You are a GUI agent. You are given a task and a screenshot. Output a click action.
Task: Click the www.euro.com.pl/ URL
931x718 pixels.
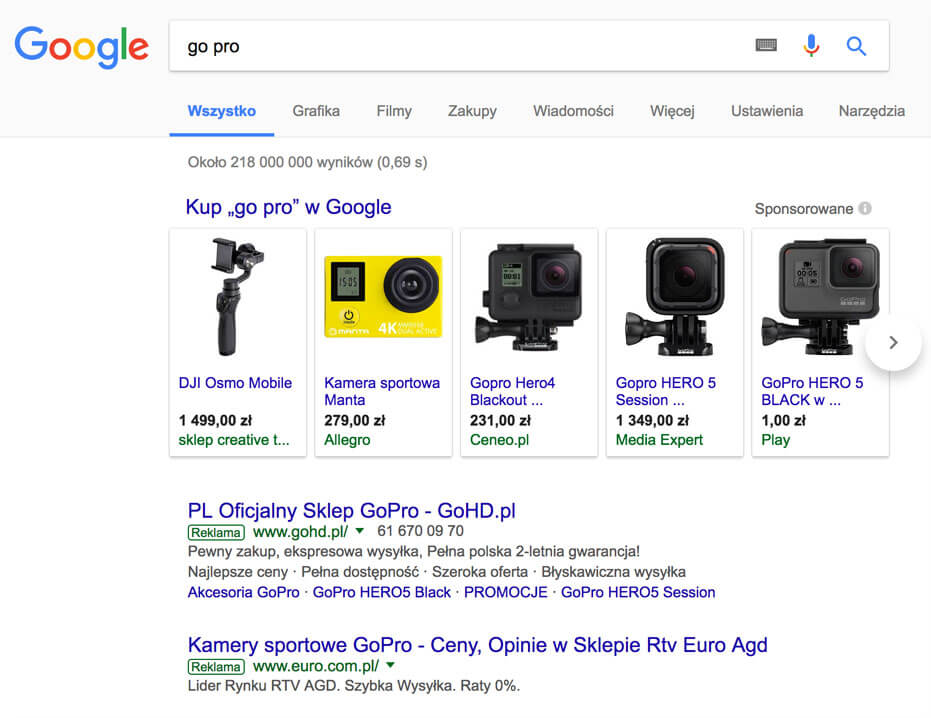click(x=316, y=666)
